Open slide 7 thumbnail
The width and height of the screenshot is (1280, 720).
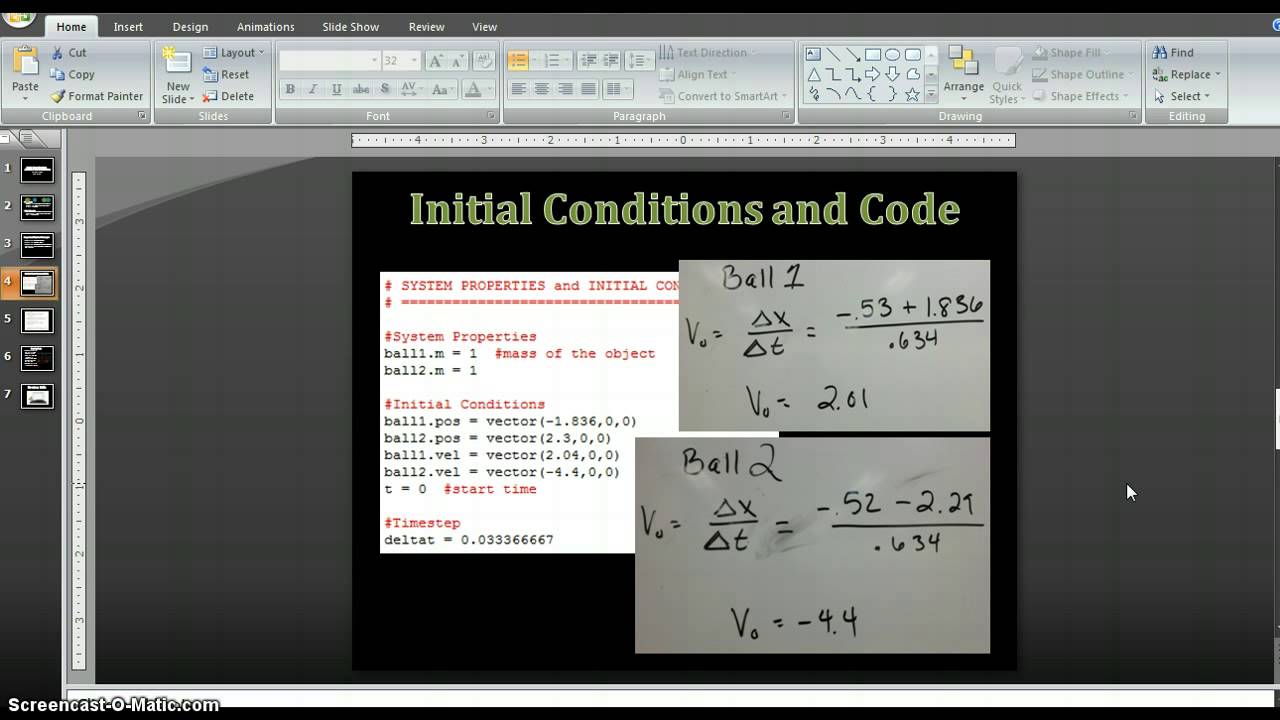coord(37,396)
